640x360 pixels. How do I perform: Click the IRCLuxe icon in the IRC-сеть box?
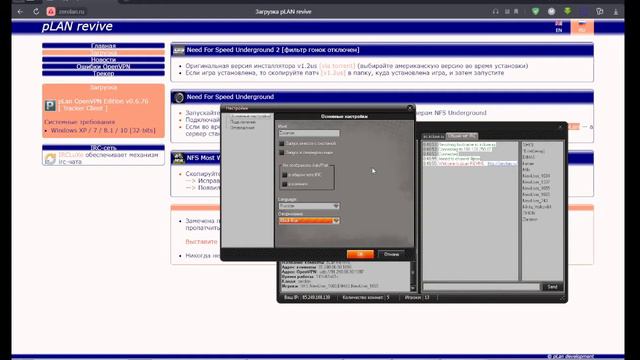[50, 159]
